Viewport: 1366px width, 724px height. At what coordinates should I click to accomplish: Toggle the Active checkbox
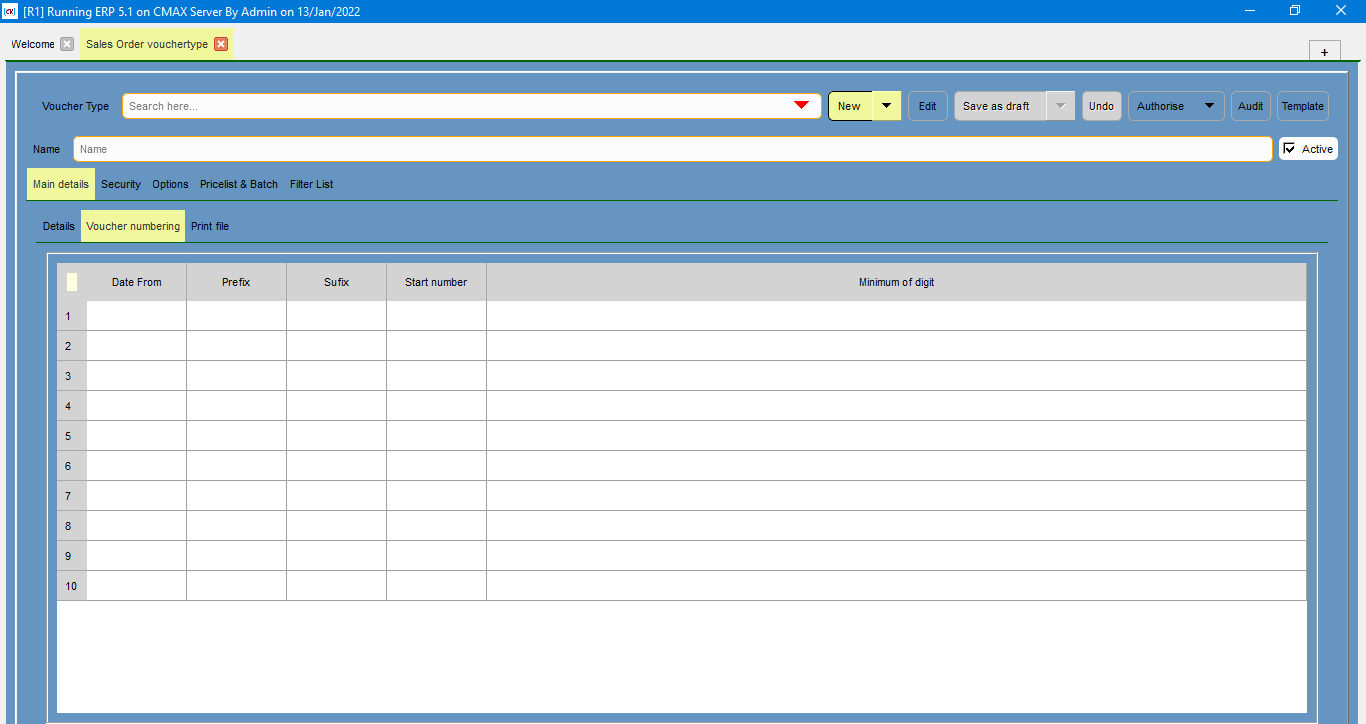[1289, 149]
